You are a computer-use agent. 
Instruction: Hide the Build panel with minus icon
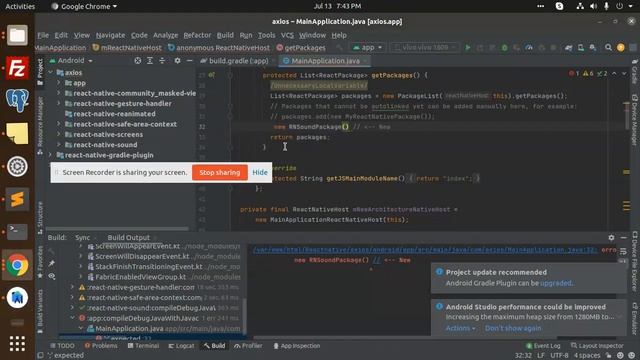click(623, 237)
